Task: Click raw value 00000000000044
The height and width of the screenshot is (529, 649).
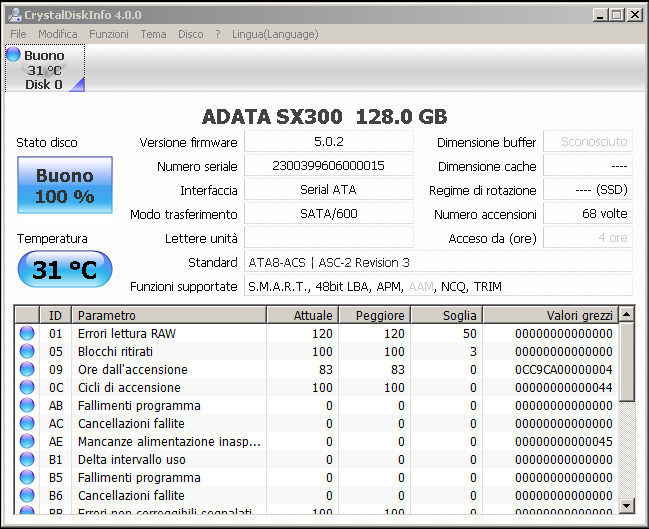Action: tap(563, 387)
